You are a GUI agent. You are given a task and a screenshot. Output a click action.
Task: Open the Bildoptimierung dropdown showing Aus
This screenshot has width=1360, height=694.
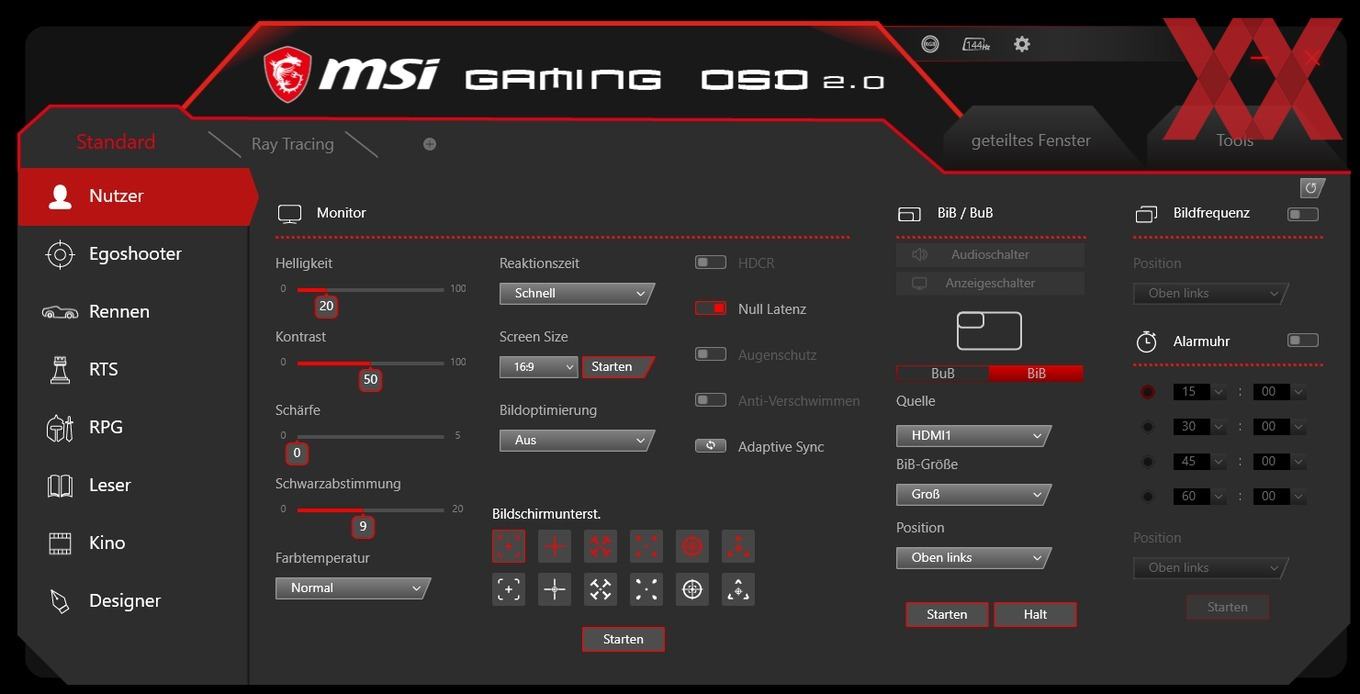click(577, 440)
